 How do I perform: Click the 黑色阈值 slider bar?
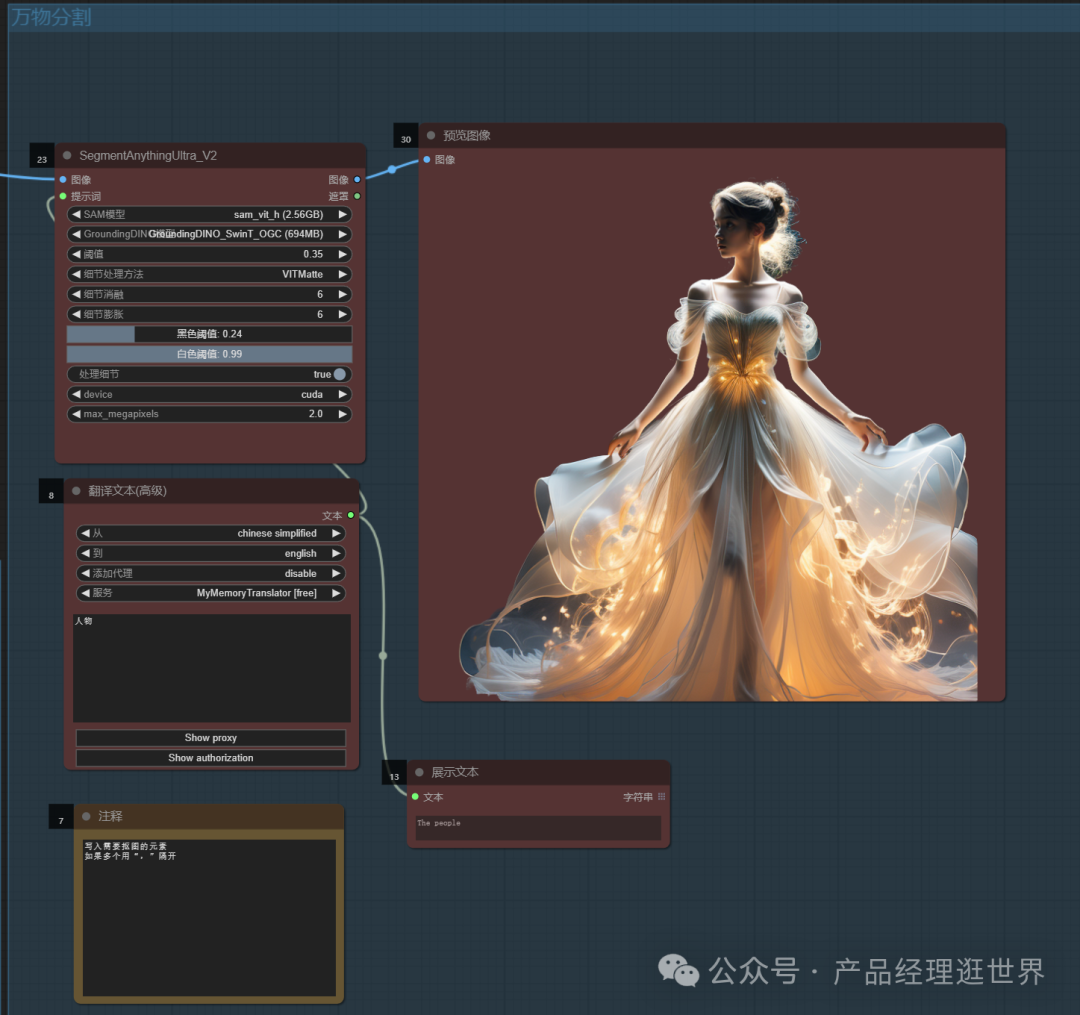209,333
